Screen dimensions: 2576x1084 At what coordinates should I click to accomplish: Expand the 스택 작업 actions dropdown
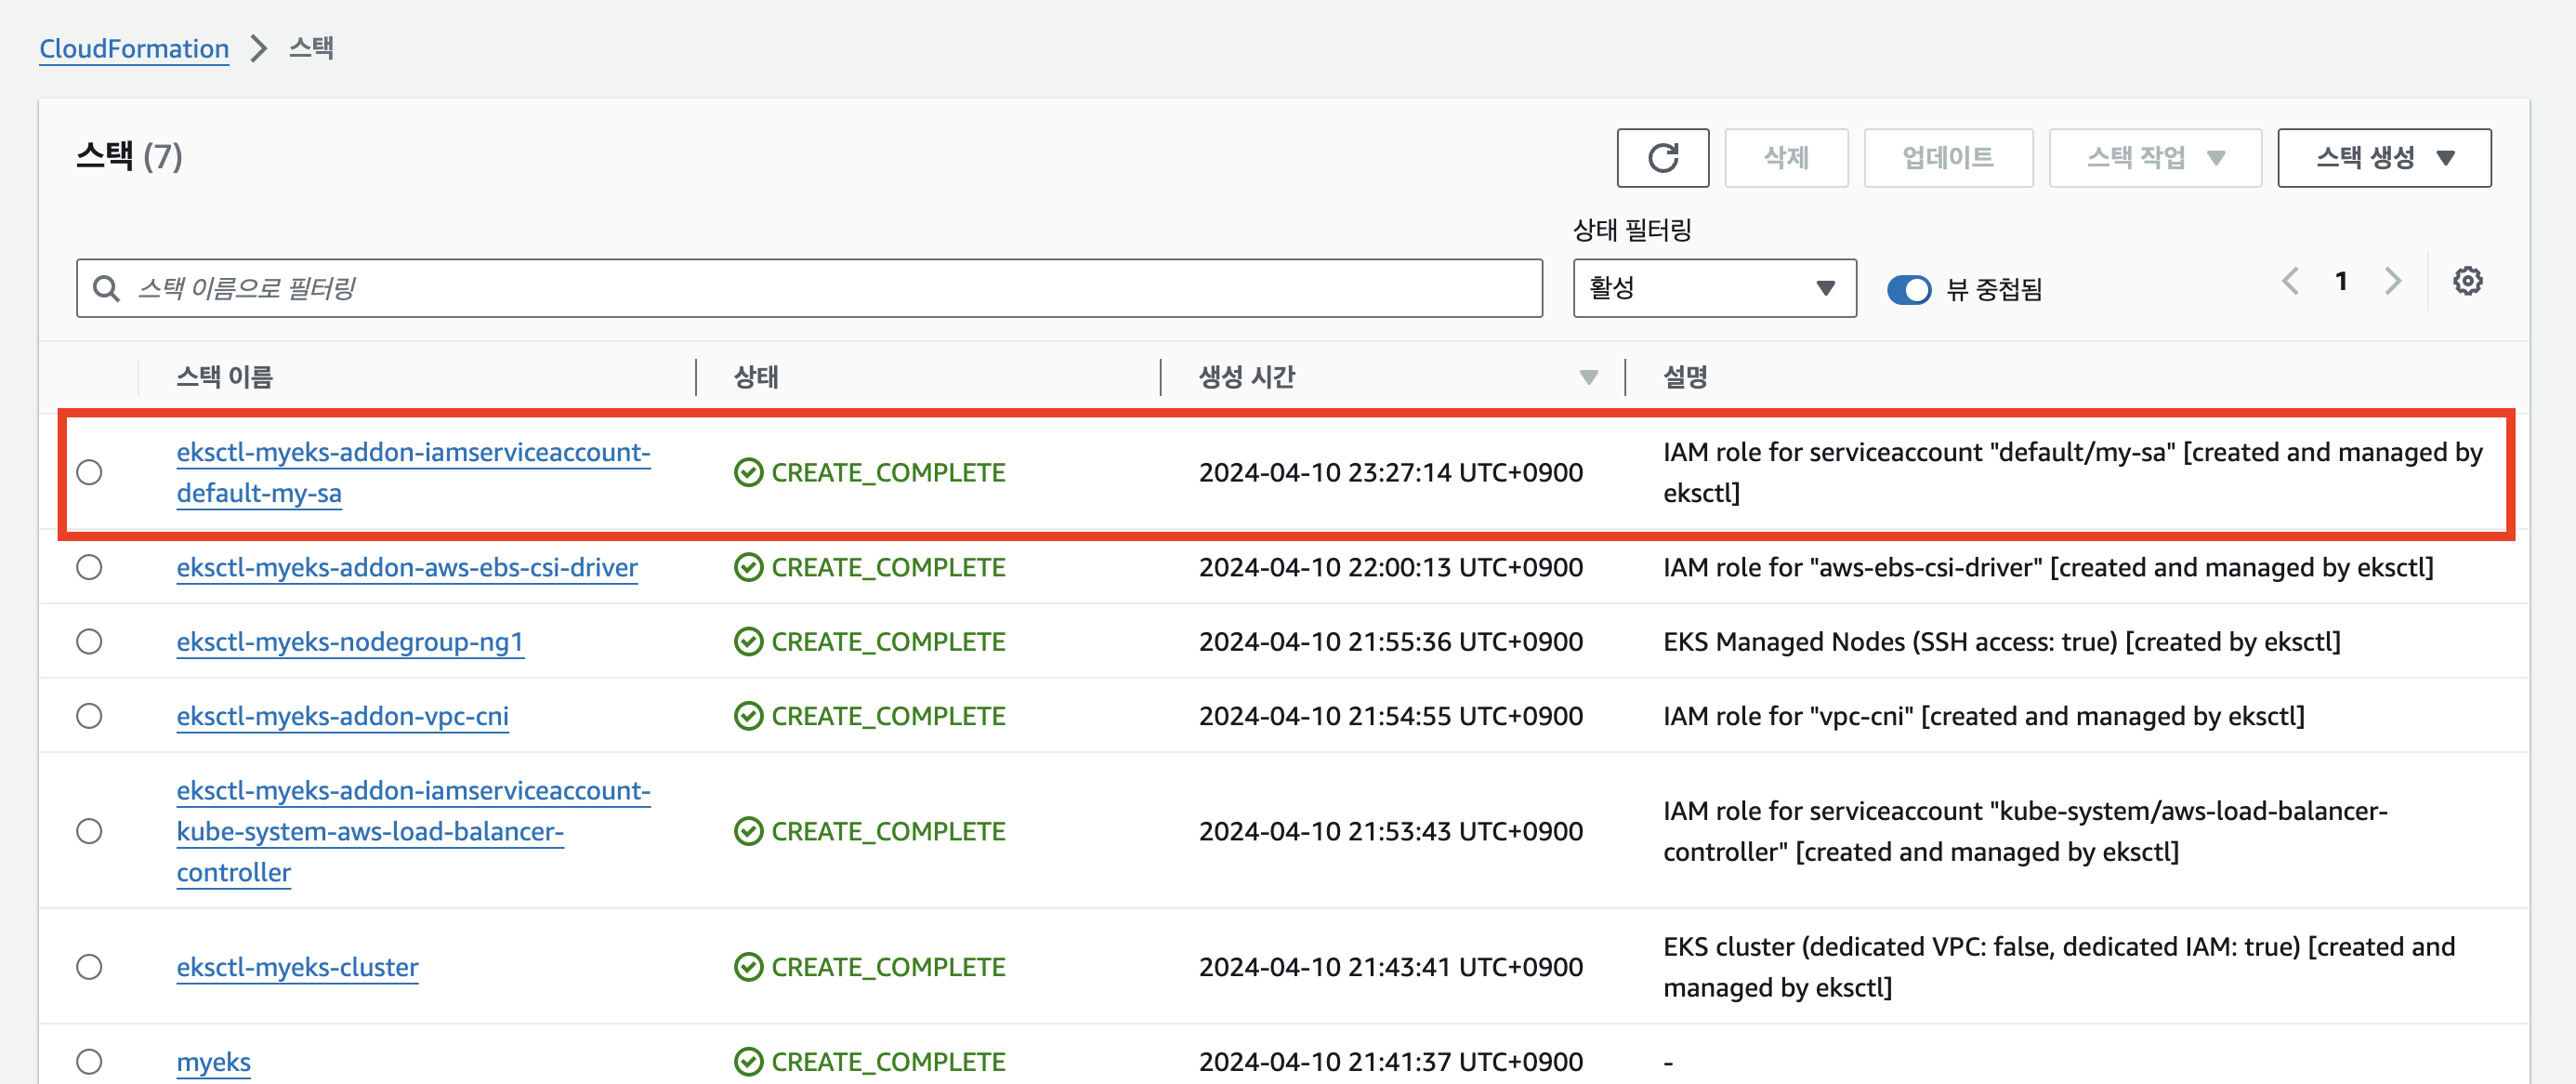point(2155,158)
